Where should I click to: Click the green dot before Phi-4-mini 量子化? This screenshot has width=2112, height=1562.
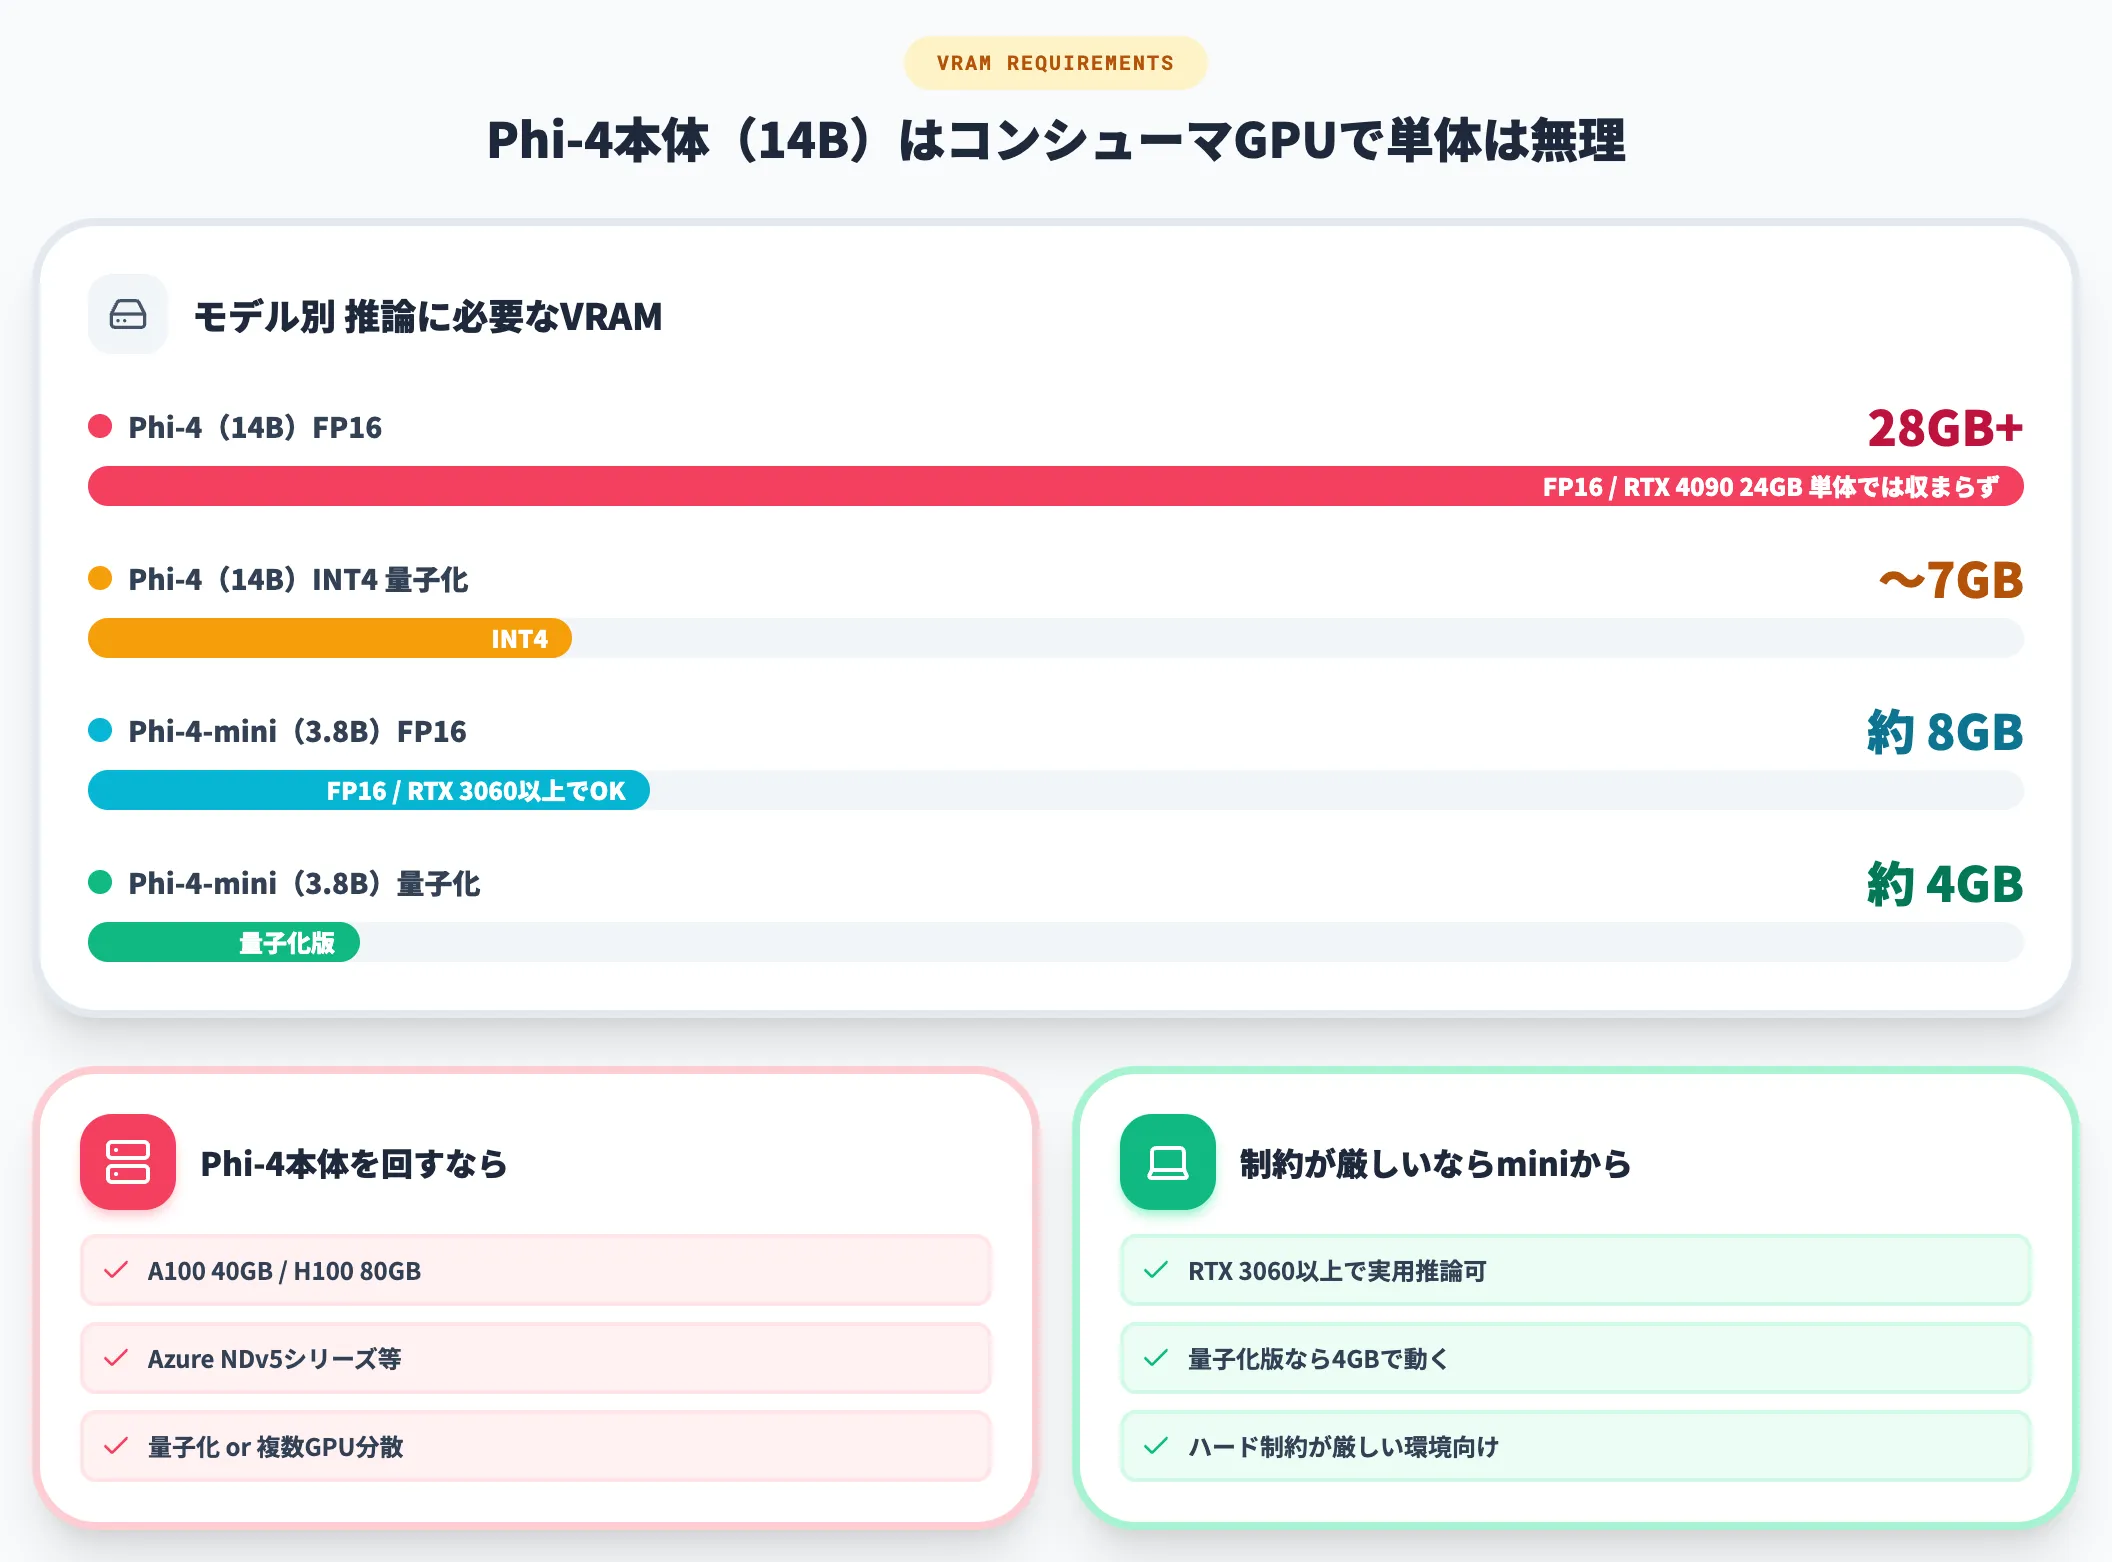click(100, 883)
